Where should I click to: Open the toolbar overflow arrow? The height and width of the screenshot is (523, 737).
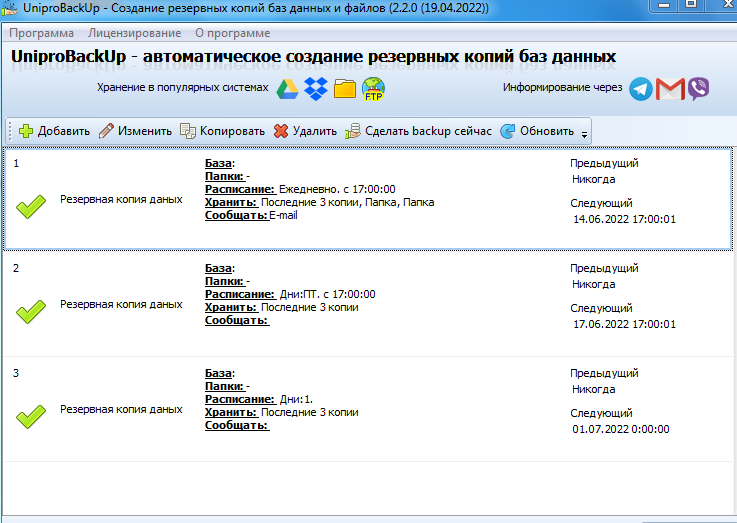pos(584,135)
